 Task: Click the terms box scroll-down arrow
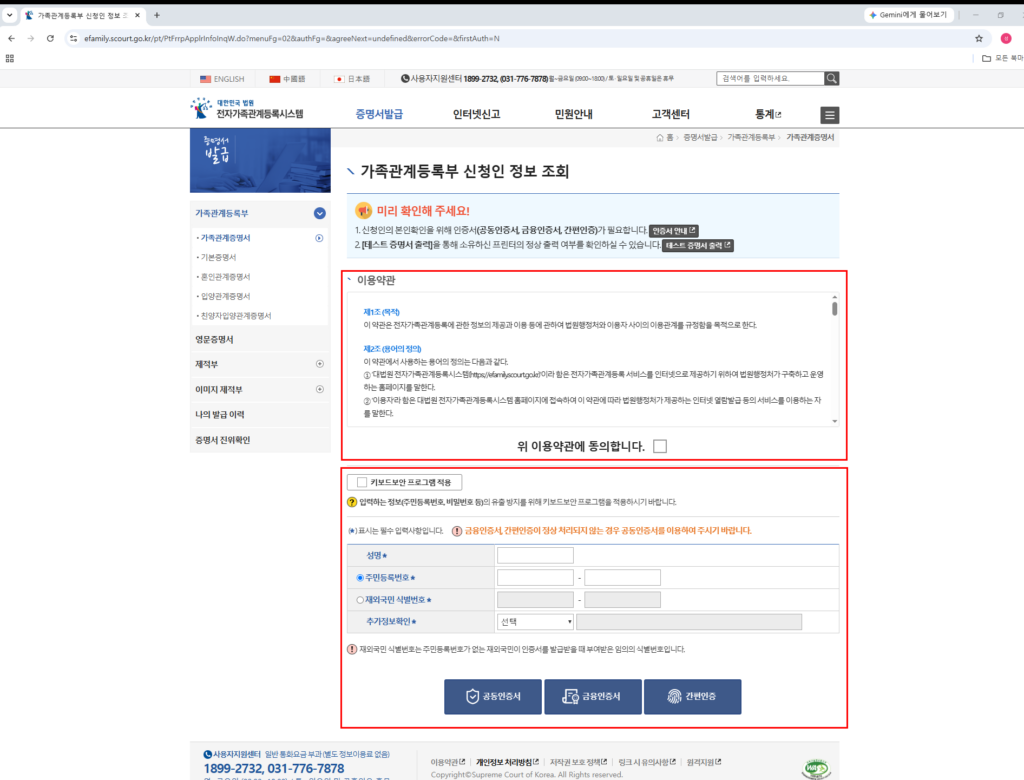(835, 421)
